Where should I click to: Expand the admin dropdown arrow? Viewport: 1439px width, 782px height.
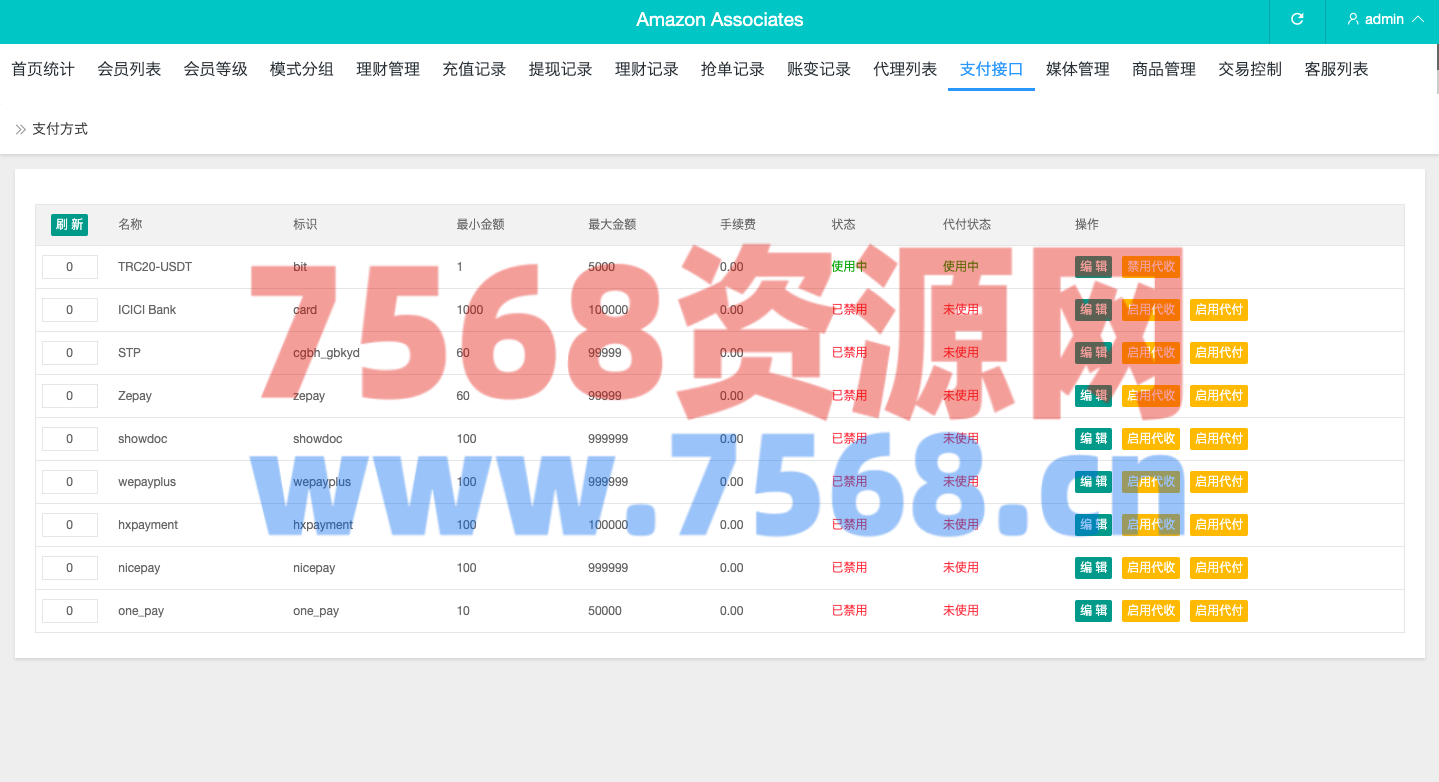click(x=1417, y=19)
